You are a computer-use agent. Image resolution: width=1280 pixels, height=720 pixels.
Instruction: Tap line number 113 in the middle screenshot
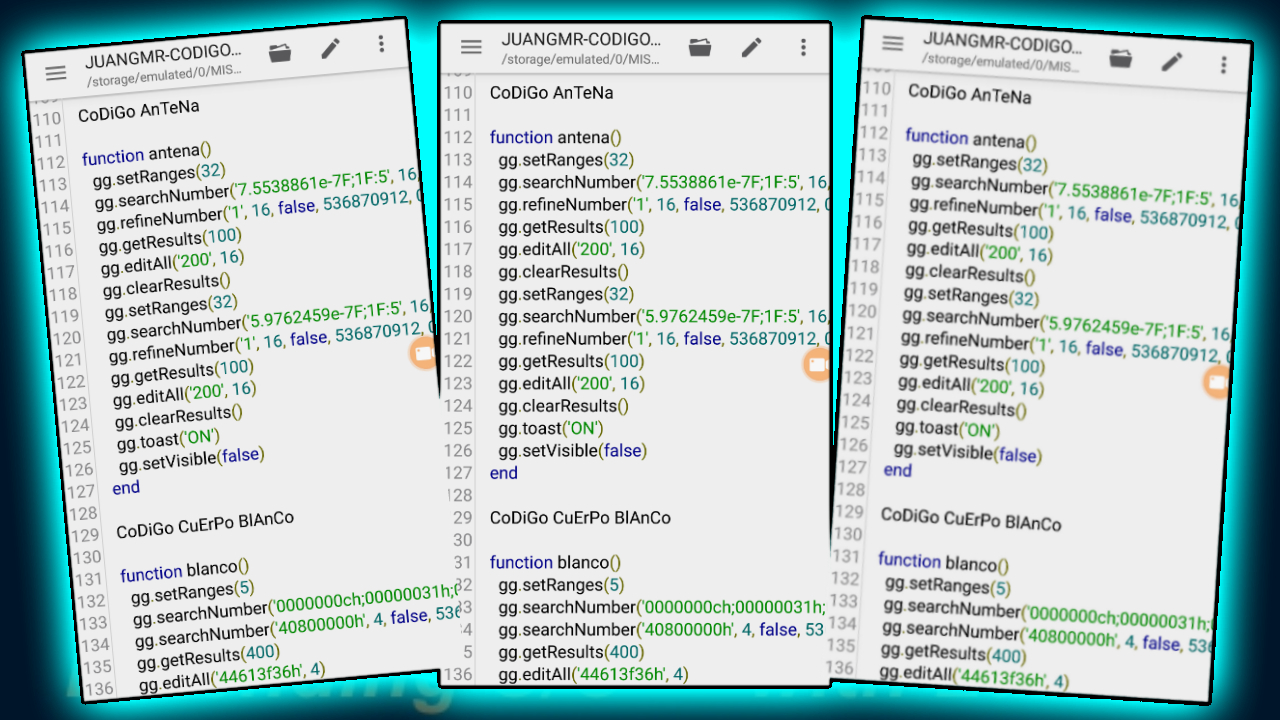pos(457,158)
